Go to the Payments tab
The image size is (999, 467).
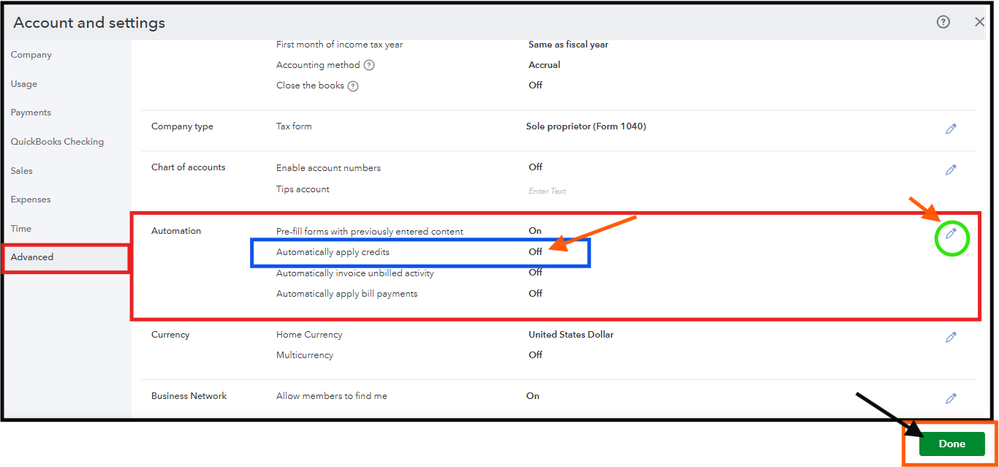click(x=31, y=113)
